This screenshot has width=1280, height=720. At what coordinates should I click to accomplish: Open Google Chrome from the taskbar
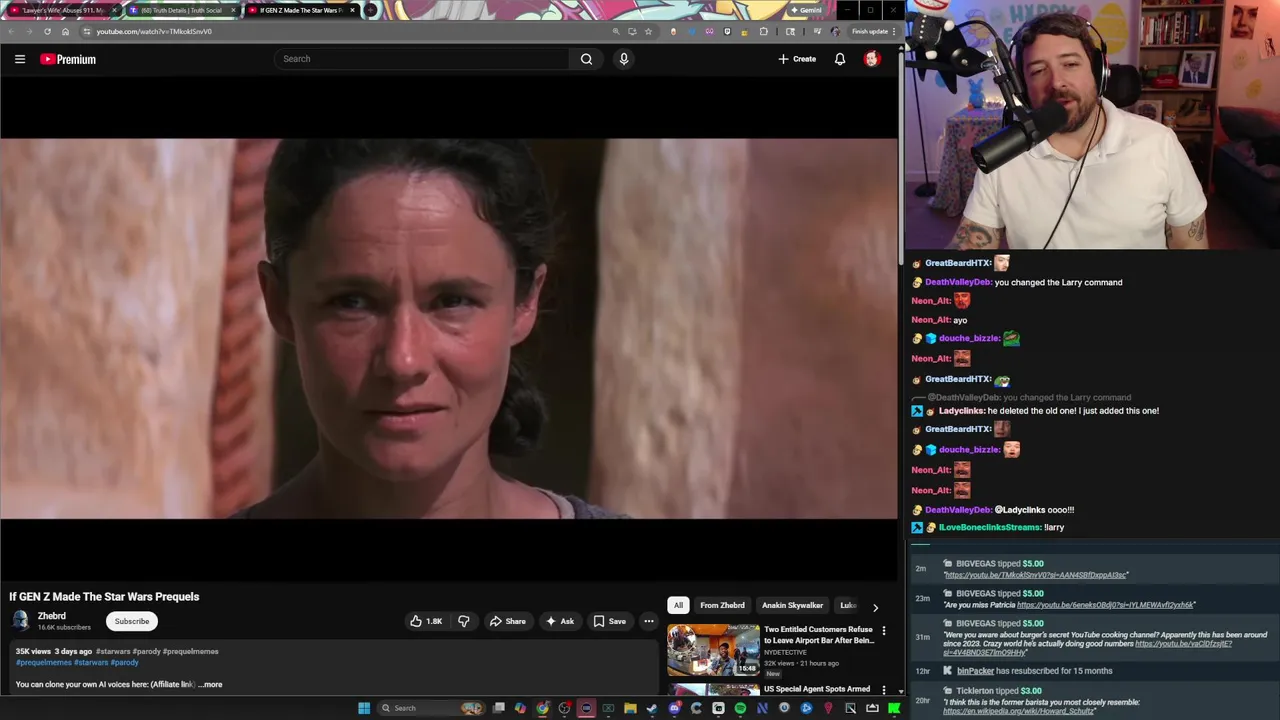pos(542,708)
